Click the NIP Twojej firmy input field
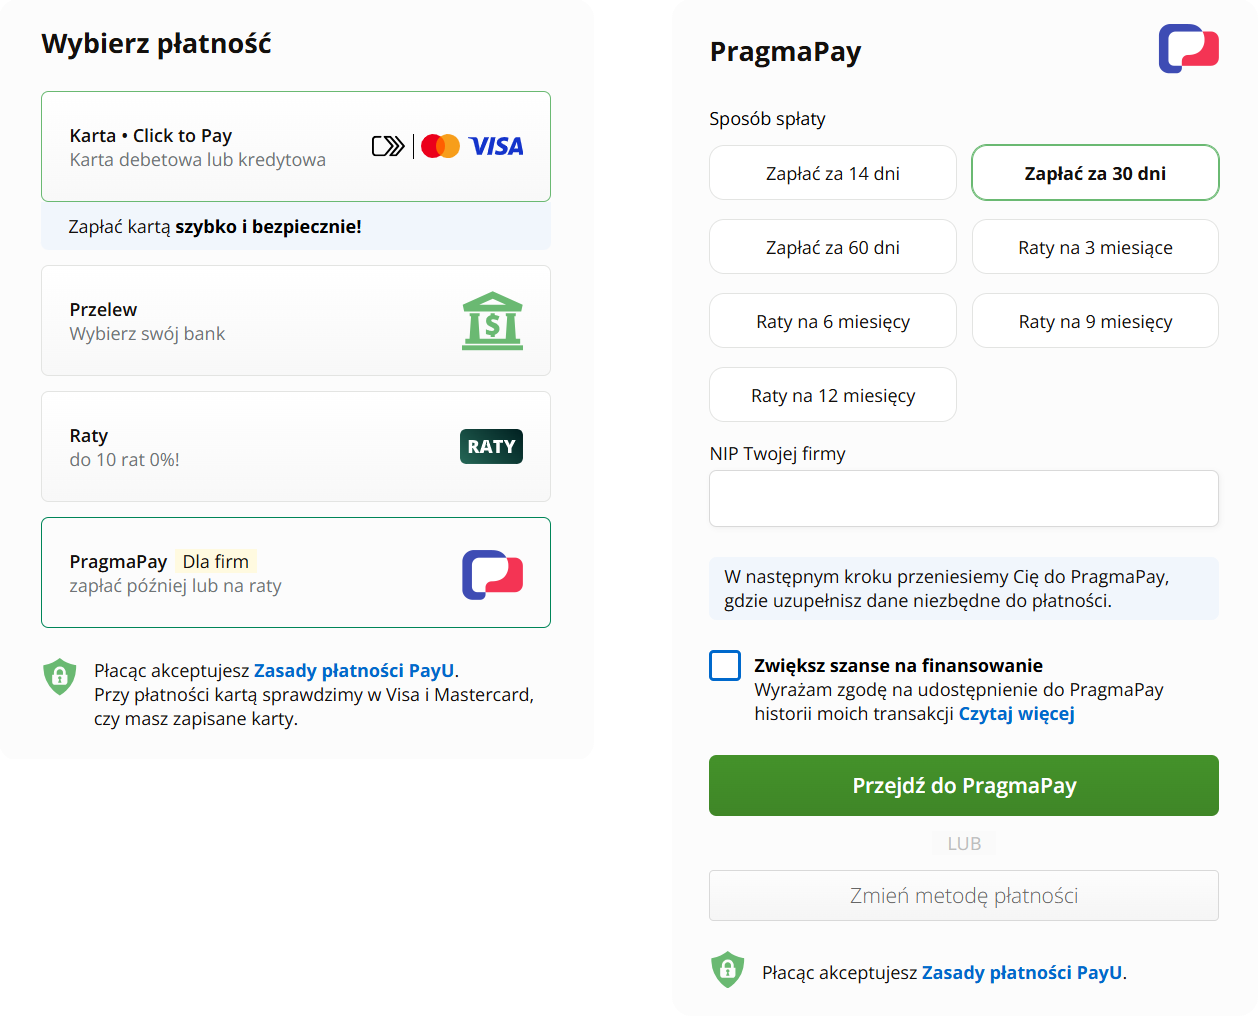 (963, 498)
